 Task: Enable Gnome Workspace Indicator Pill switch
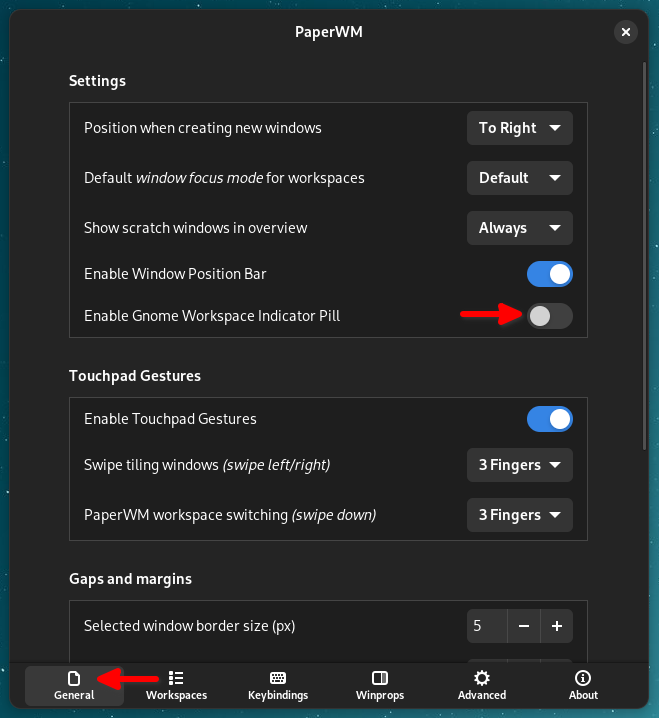550,316
